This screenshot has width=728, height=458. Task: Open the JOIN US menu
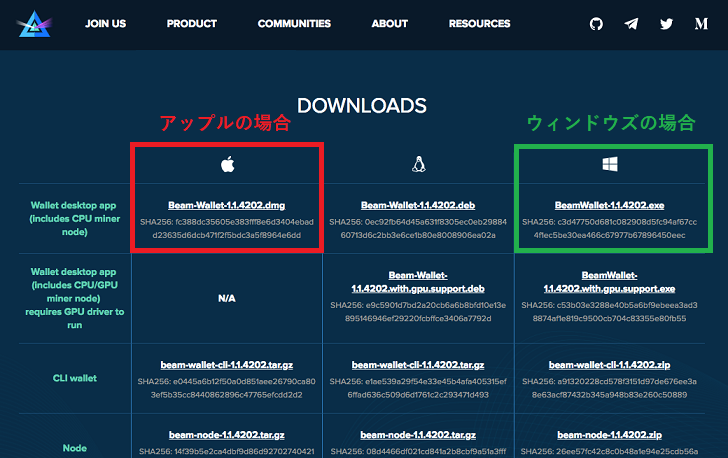tap(105, 24)
